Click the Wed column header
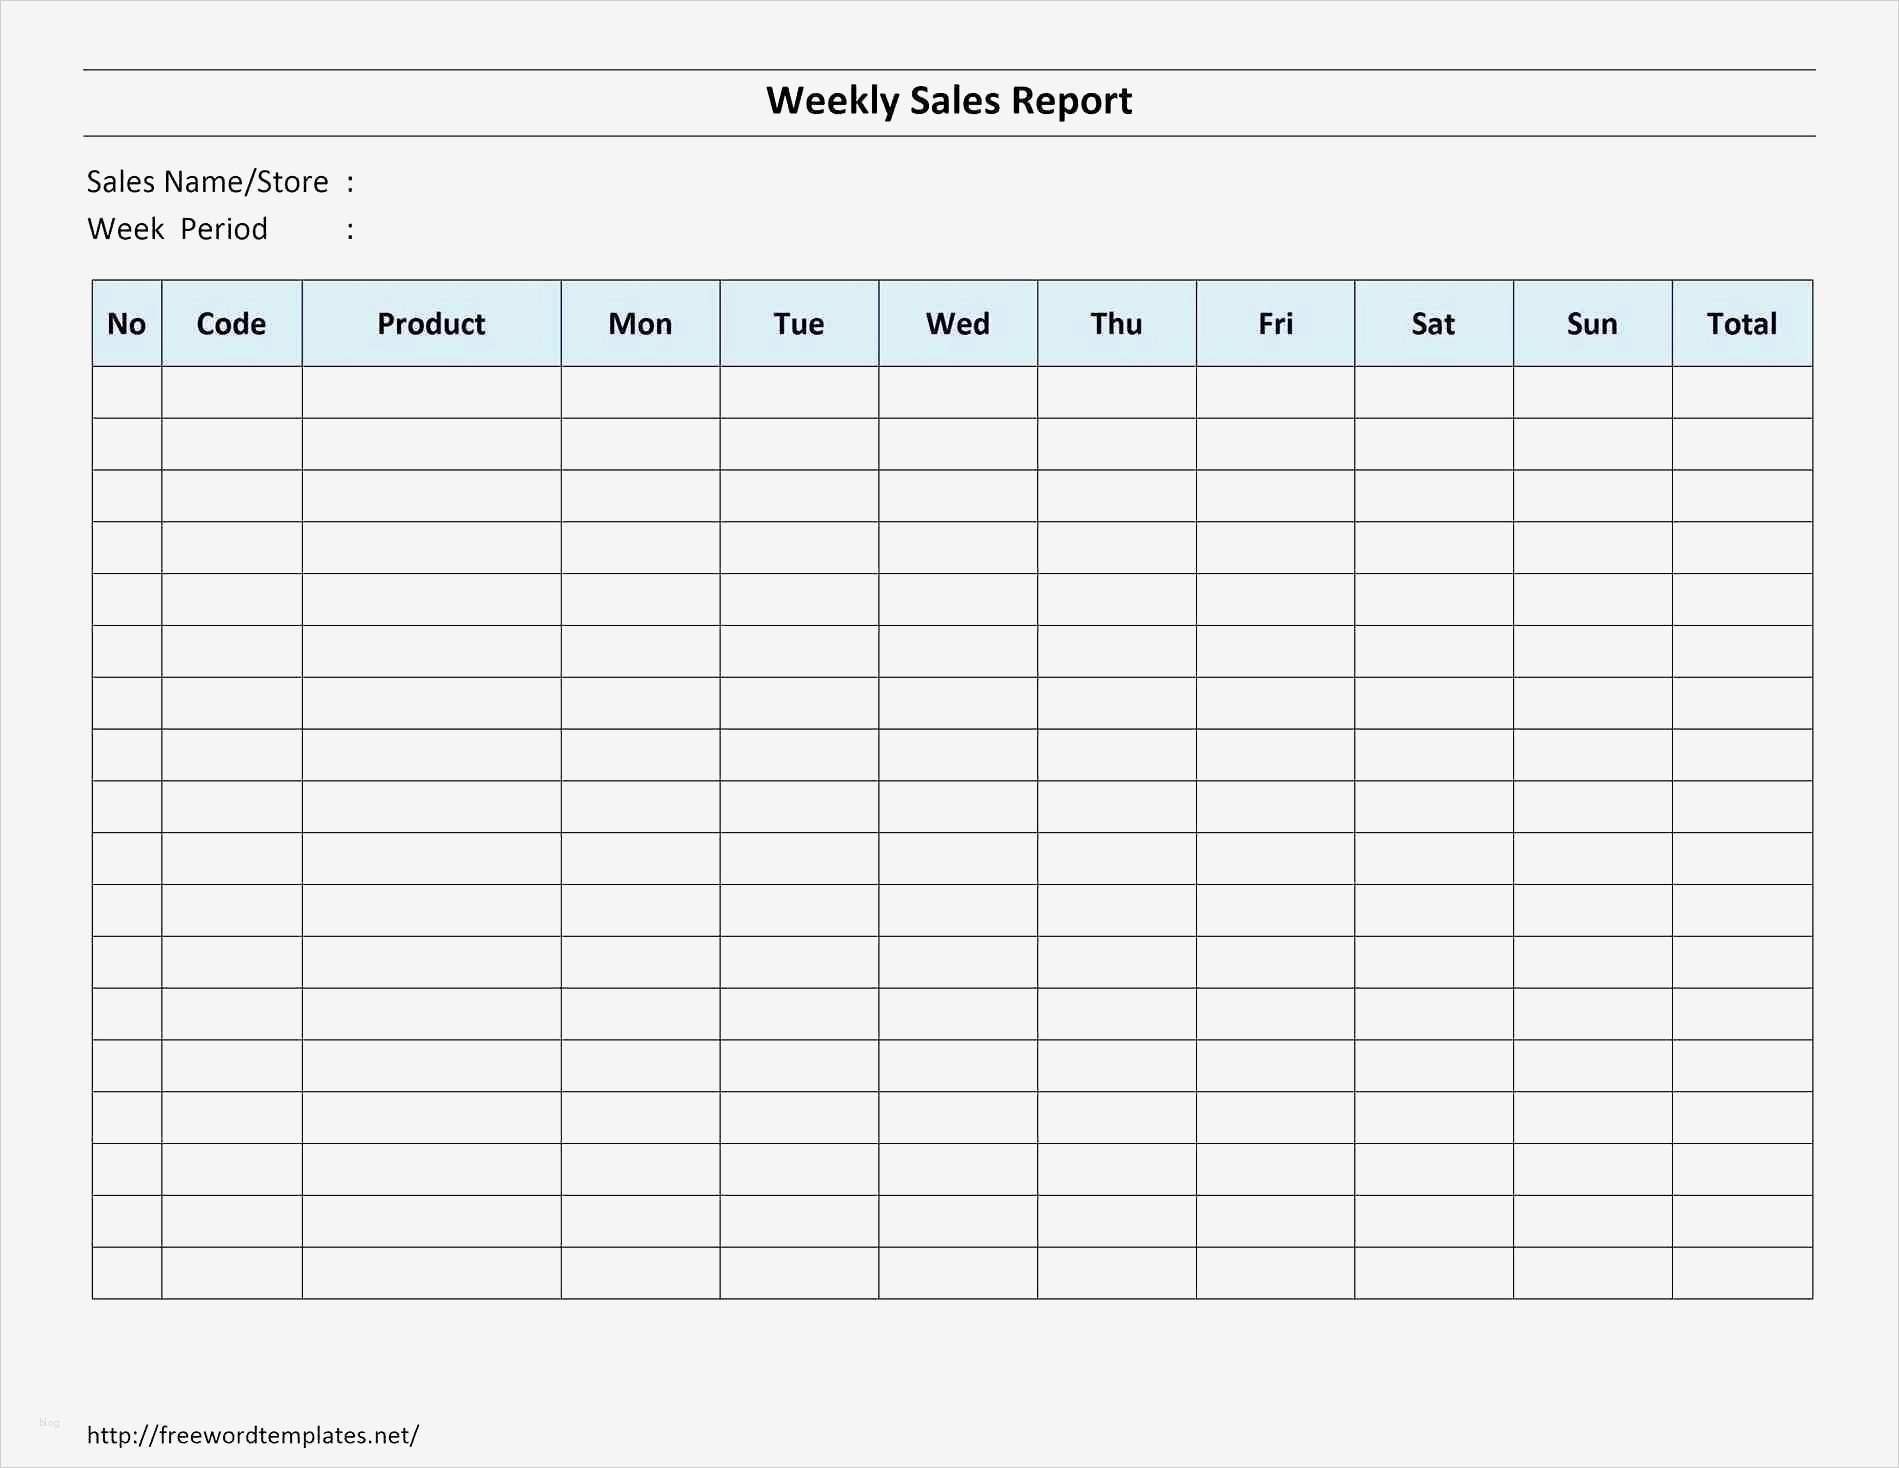 click(x=957, y=324)
